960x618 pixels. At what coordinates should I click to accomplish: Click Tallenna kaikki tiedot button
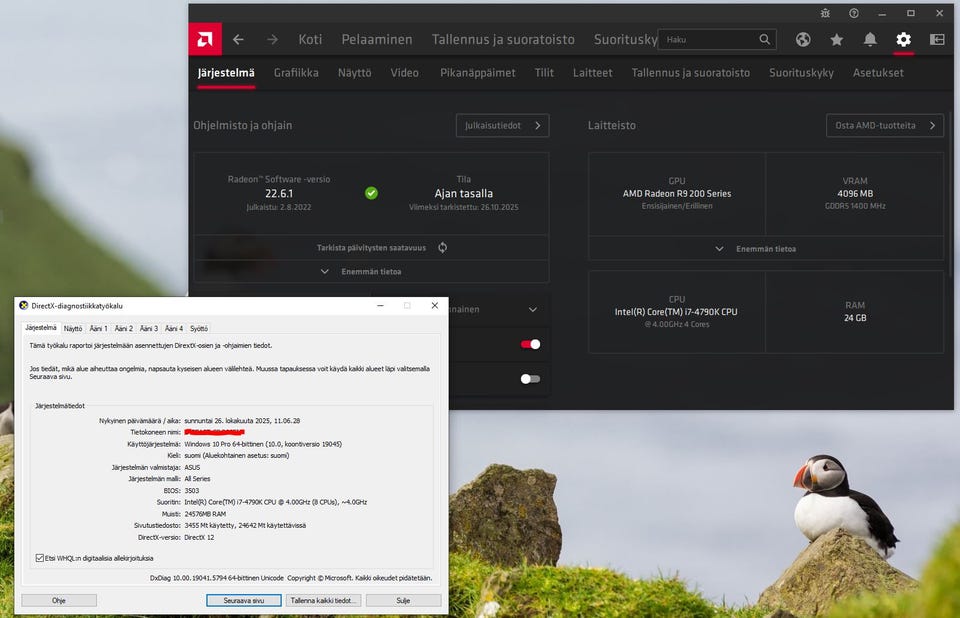coord(323,600)
